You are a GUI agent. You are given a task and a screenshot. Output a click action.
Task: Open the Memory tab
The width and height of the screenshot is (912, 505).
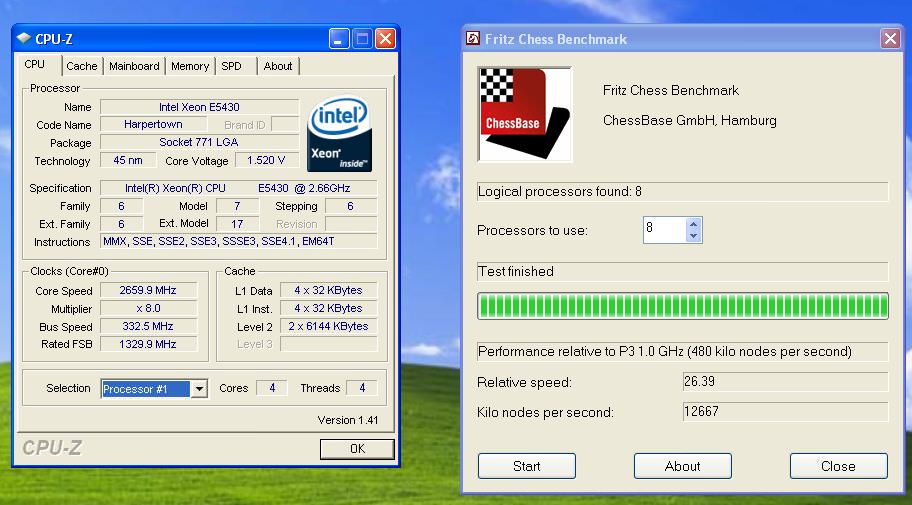click(x=190, y=66)
